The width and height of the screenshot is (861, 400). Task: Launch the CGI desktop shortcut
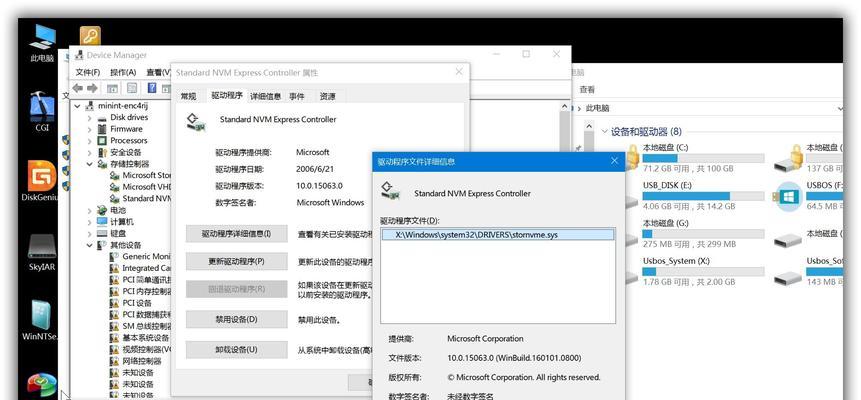pos(42,112)
